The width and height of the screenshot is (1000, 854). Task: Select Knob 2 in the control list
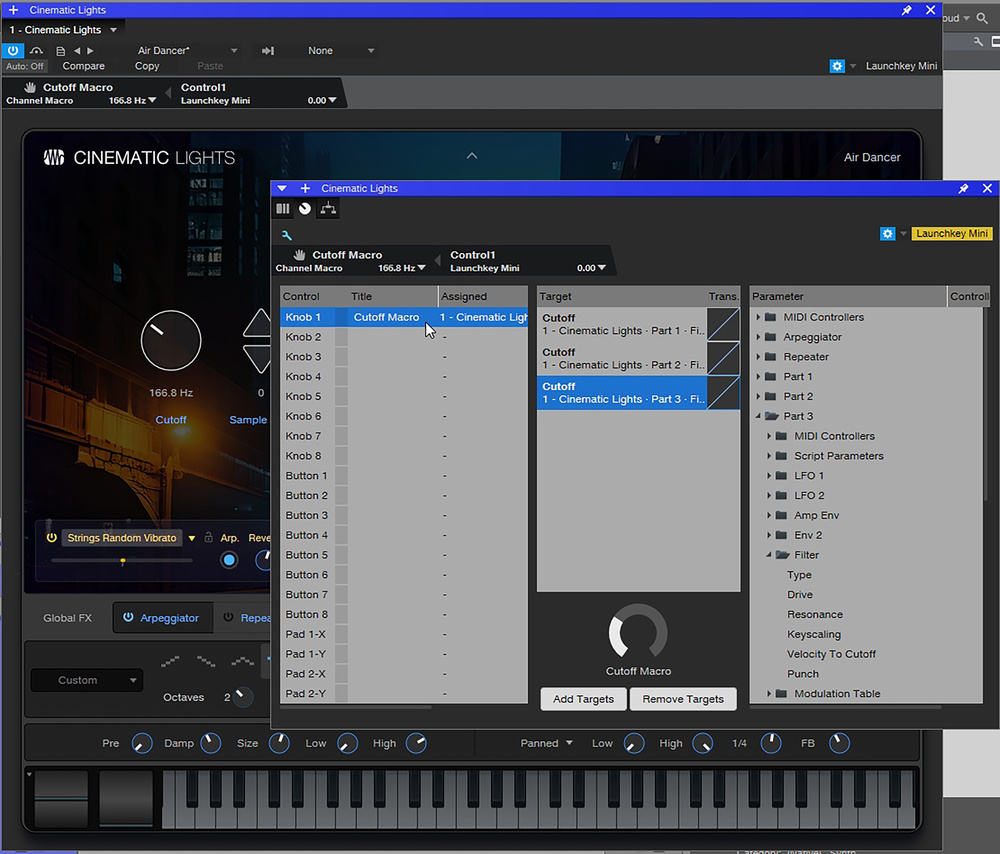(304, 337)
